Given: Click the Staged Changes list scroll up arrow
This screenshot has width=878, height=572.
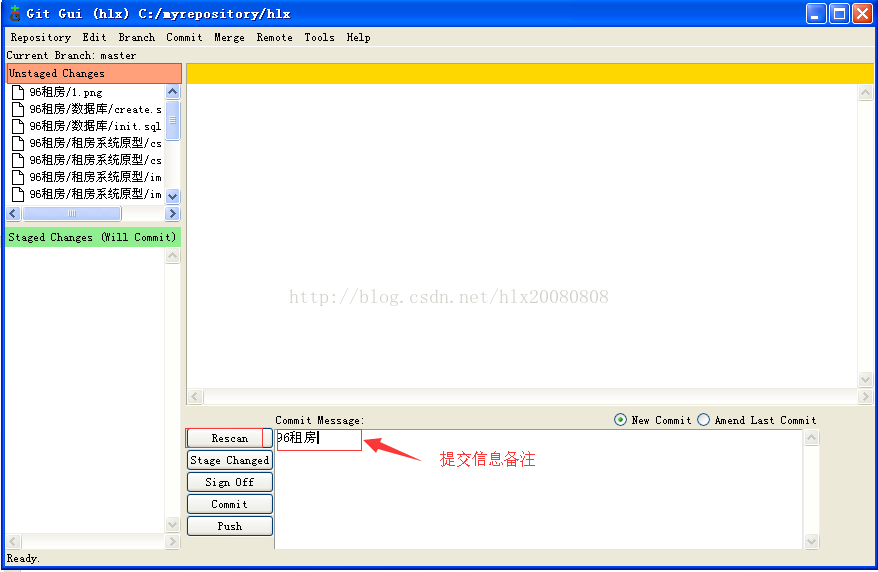Looking at the screenshot, I should 172,256.
